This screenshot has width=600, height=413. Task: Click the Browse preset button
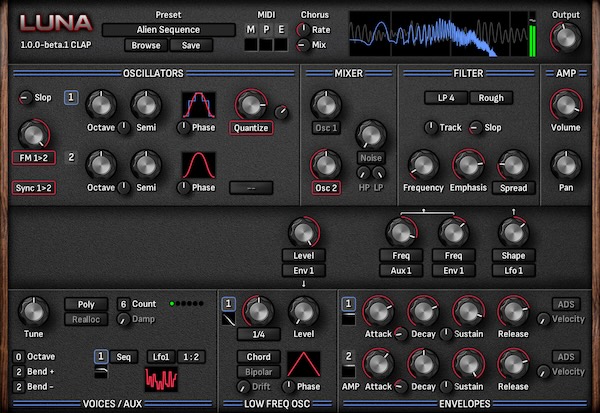click(146, 45)
